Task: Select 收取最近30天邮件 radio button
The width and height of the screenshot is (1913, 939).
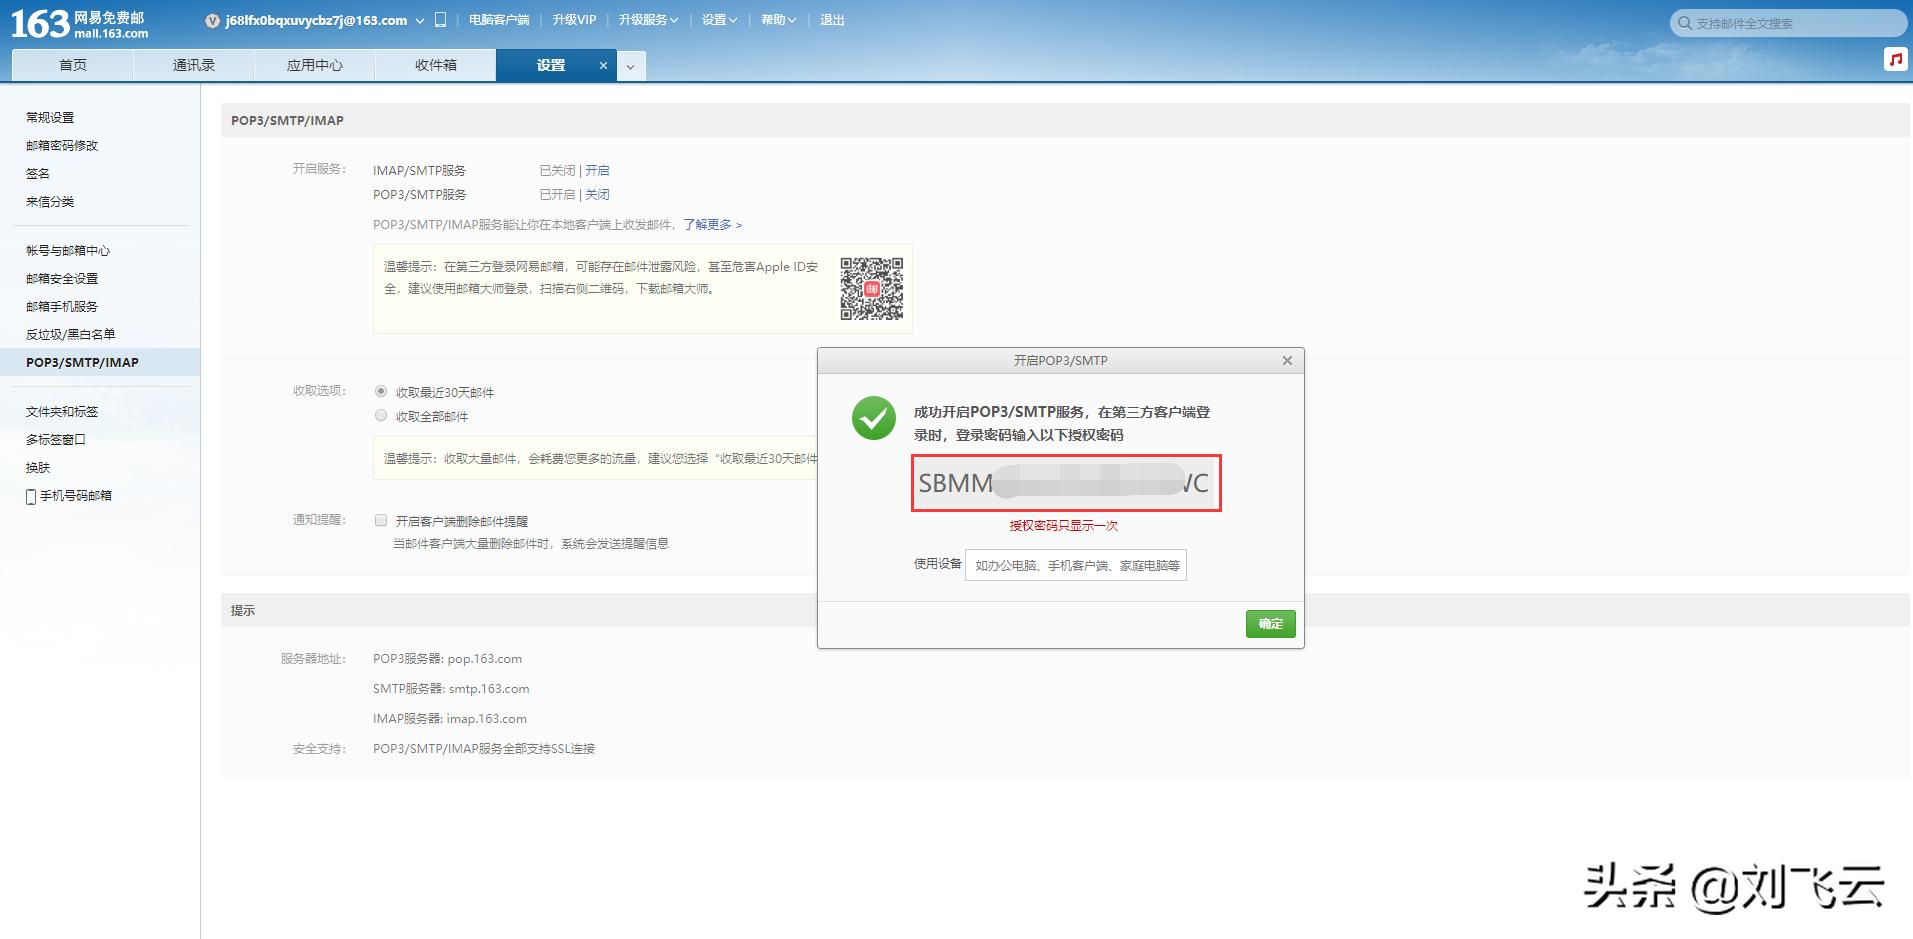Action: [381, 391]
